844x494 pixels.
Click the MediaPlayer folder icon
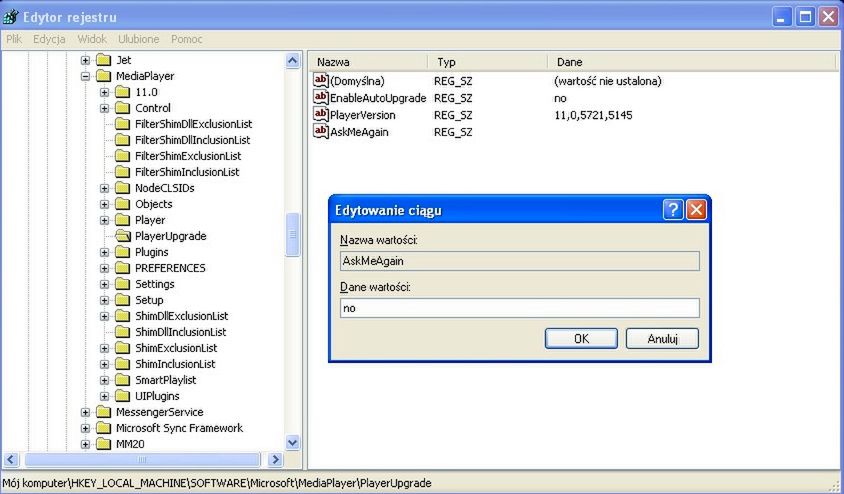point(103,76)
